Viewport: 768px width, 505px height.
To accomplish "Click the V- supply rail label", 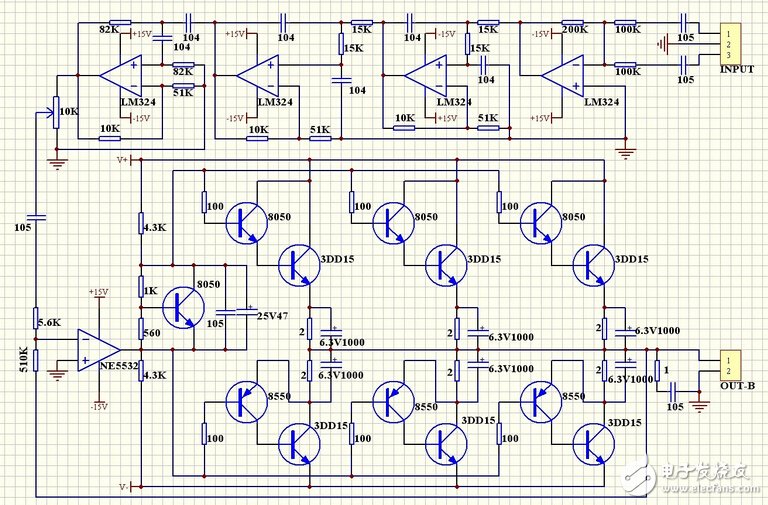I will (x=123, y=486).
